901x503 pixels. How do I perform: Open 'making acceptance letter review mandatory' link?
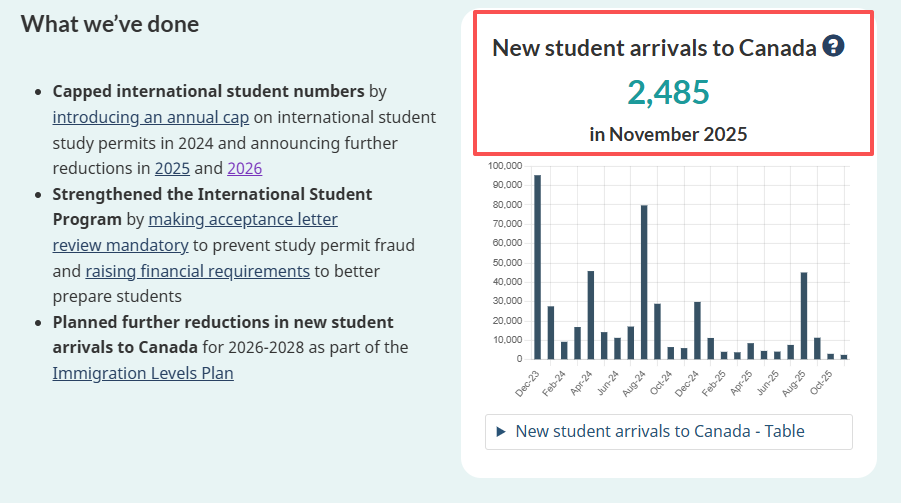(x=243, y=219)
